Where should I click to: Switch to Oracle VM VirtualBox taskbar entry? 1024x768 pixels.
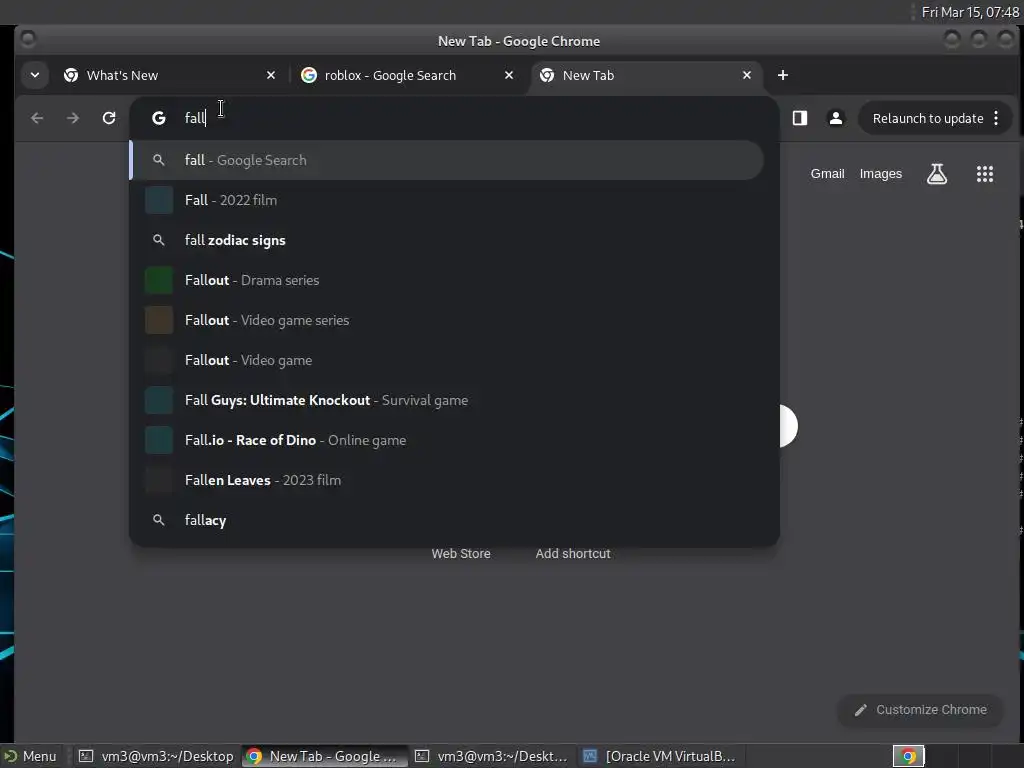pos(660,756)
